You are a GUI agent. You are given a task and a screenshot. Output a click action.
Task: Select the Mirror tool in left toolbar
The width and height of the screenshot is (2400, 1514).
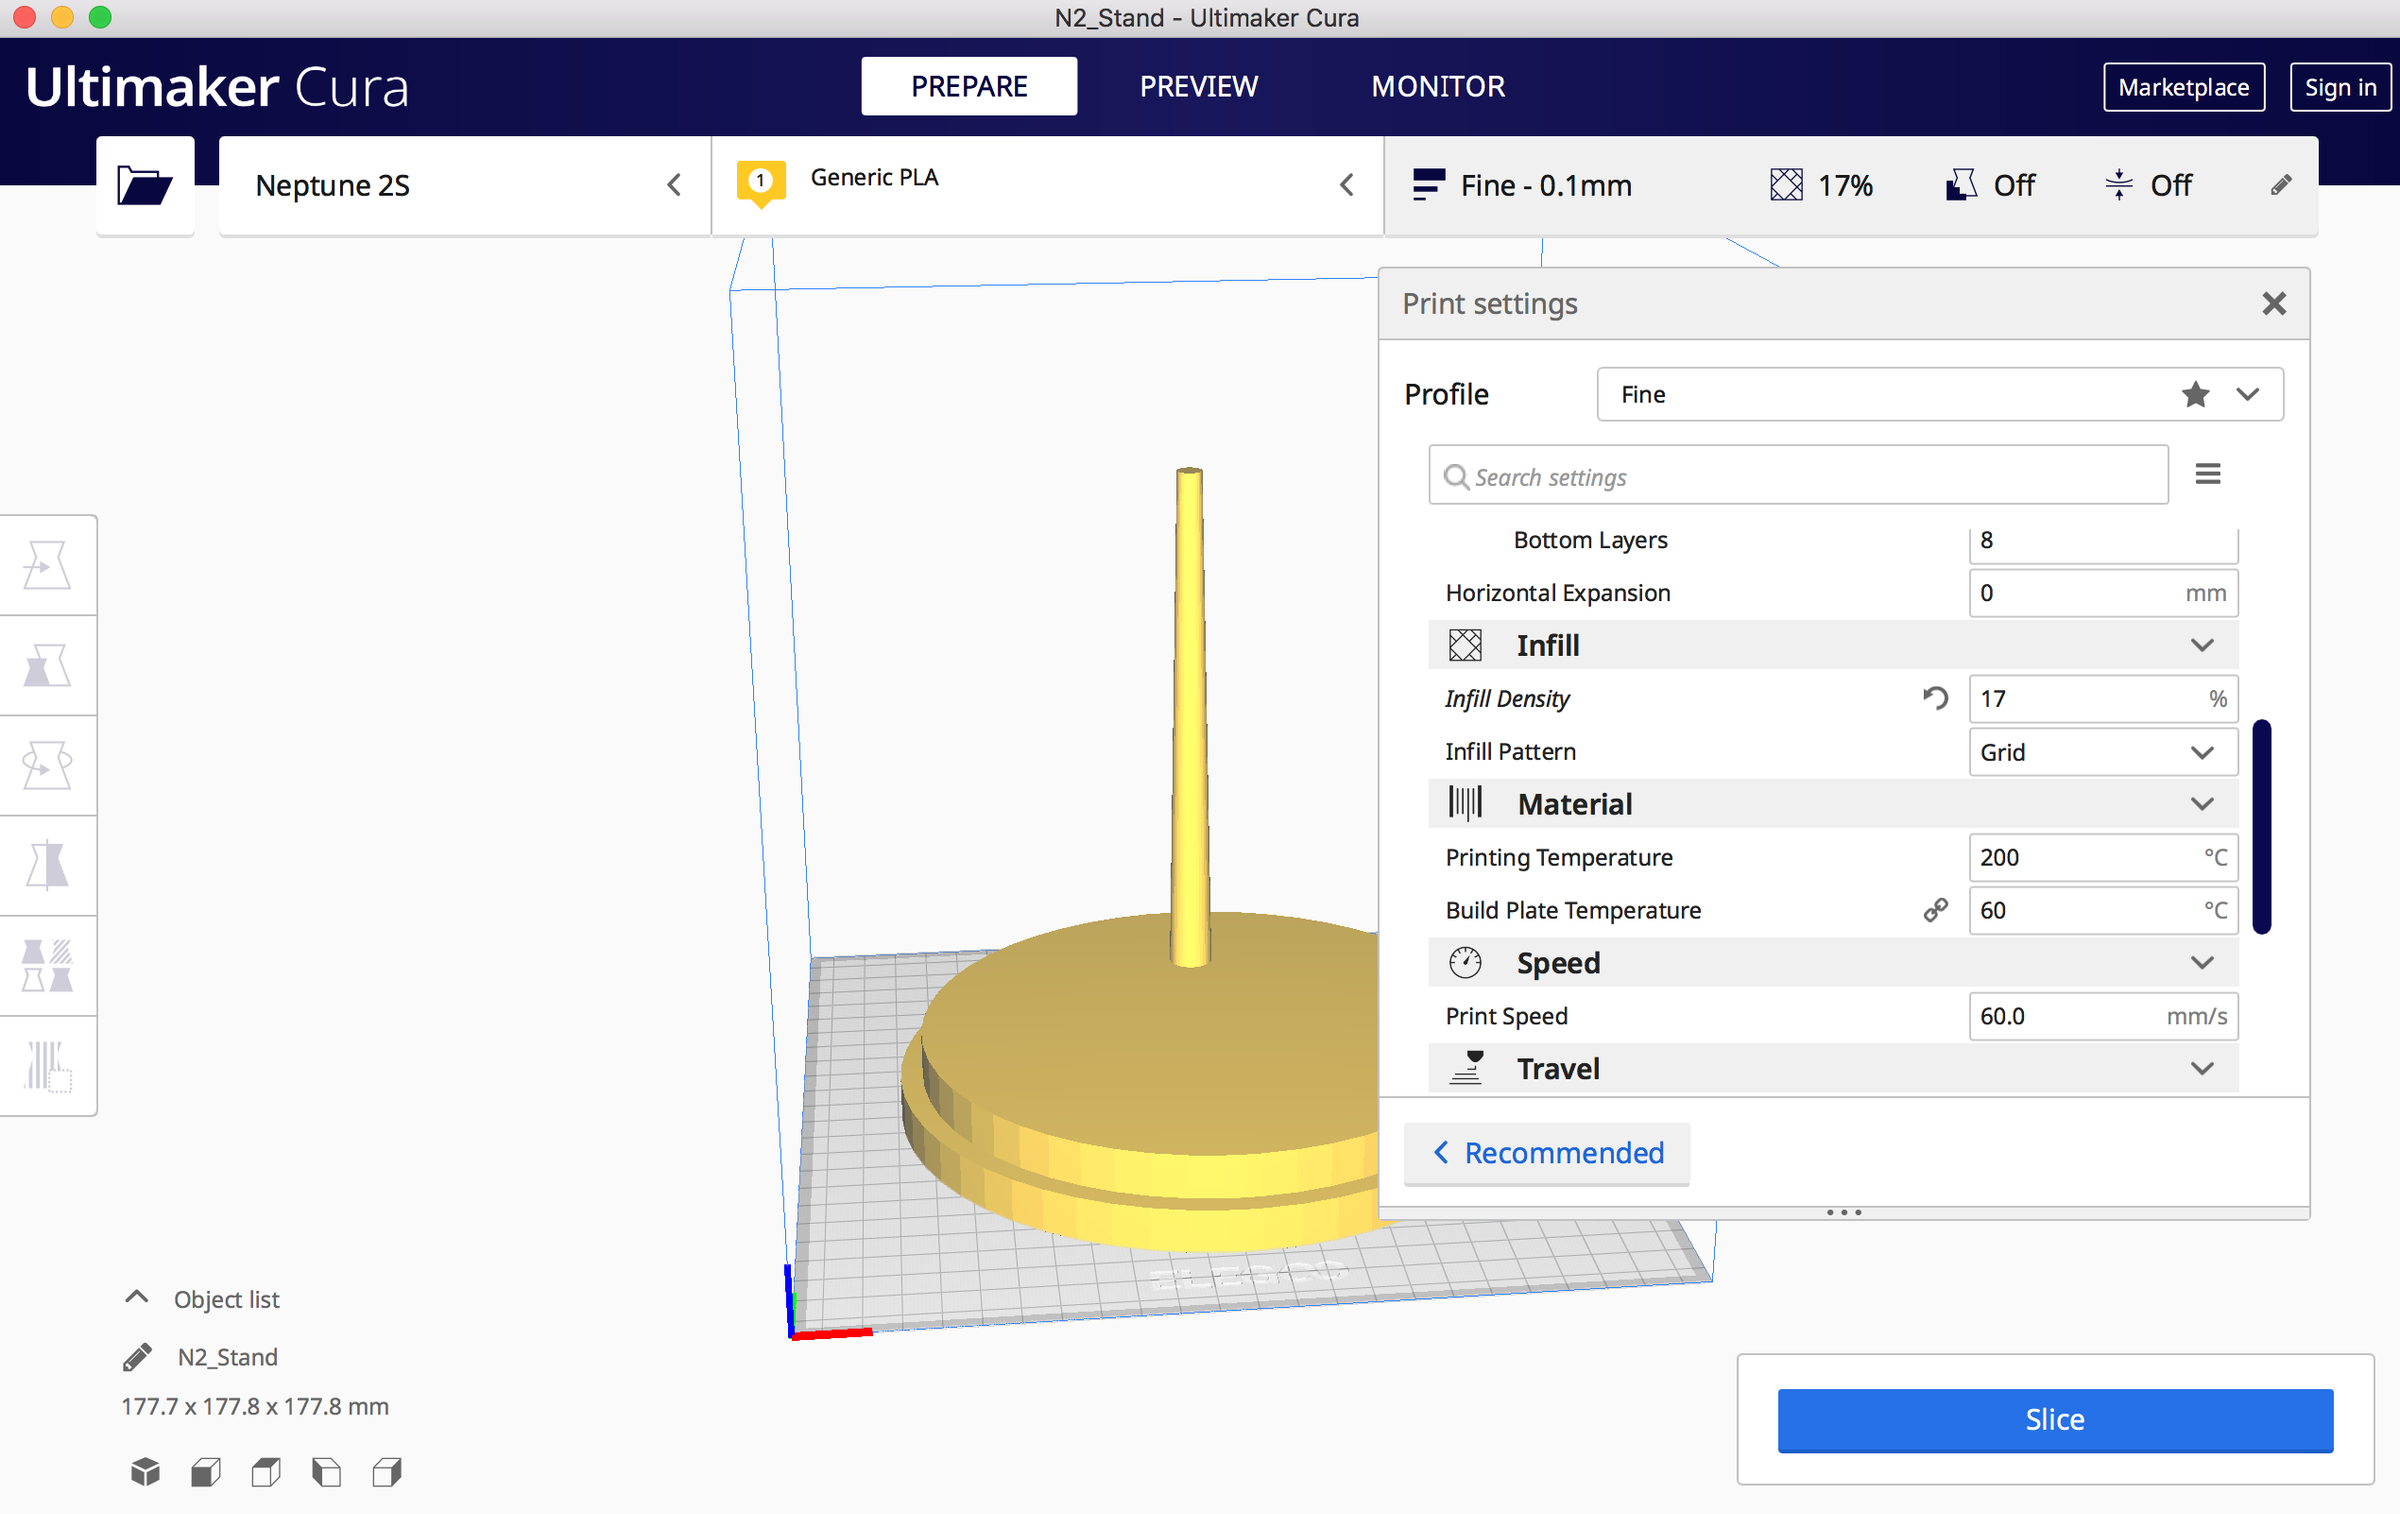click(47, 866)
